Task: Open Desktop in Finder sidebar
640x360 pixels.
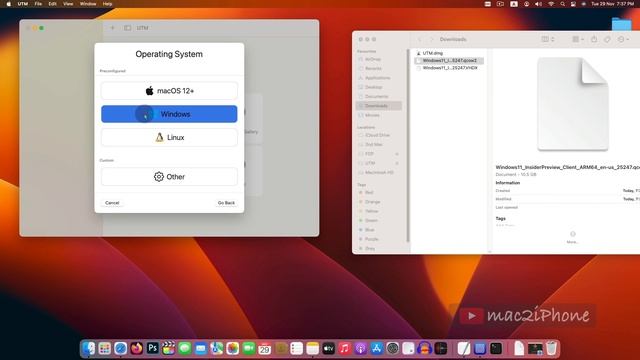Action: pyautogui.click(x=373, y=87)
